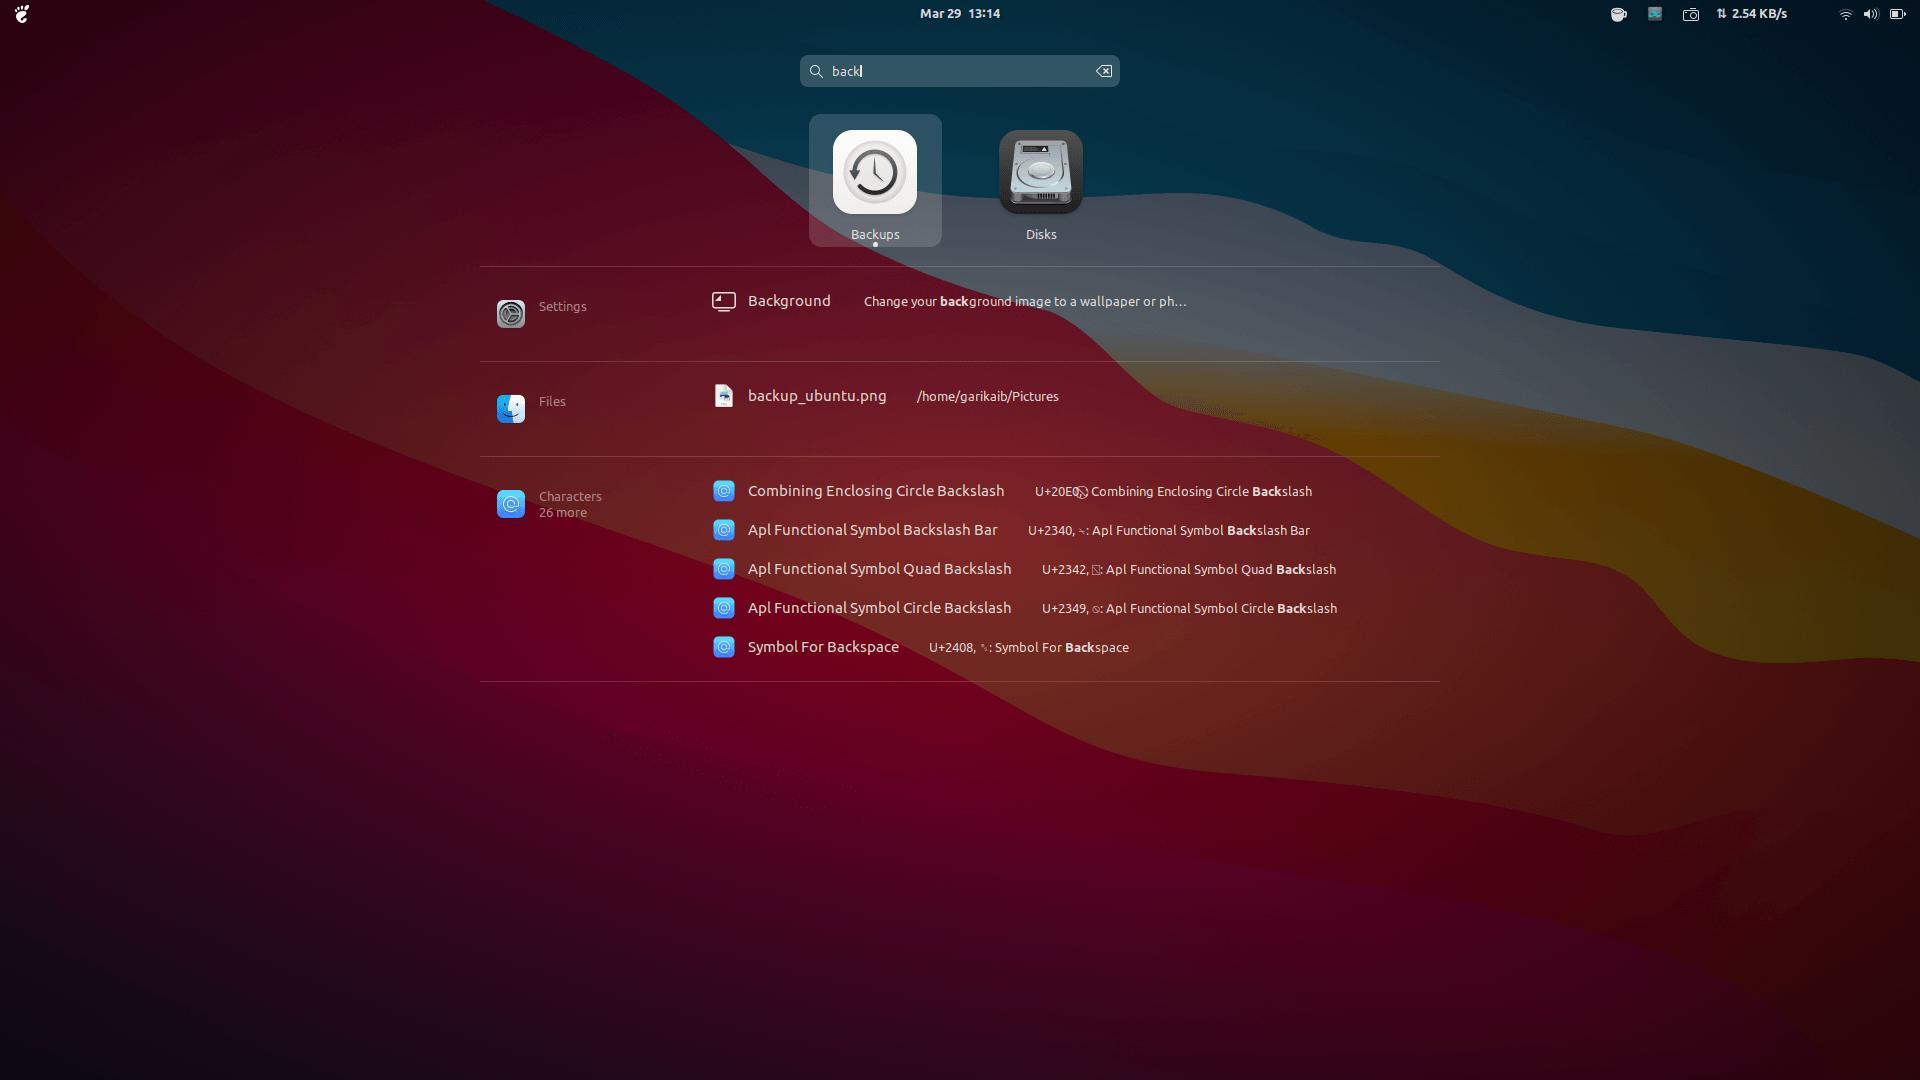Click 'Change your background image' description

point(1025,302)
